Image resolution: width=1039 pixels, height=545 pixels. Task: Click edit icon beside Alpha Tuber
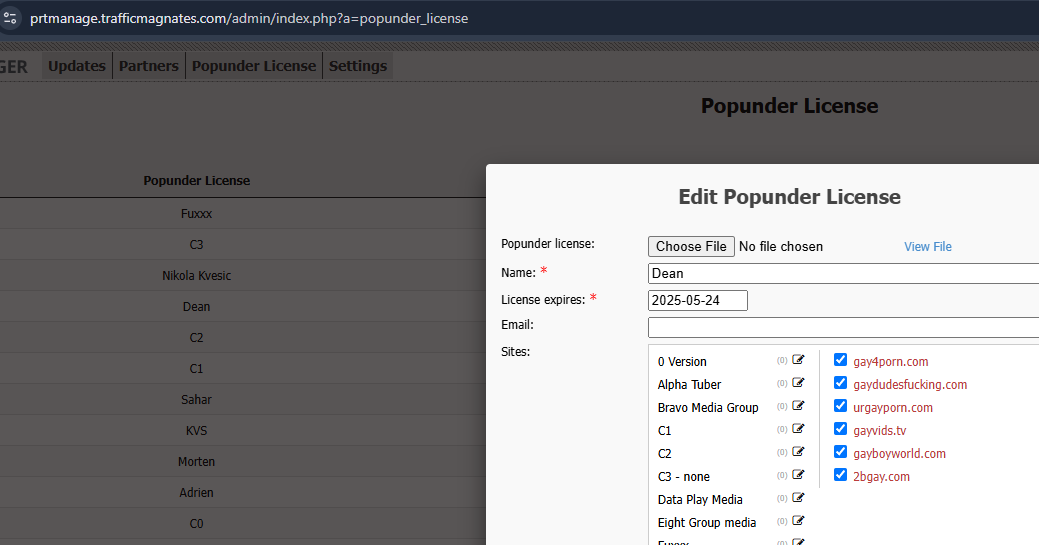pyautogui.click(x=798, y=383)
